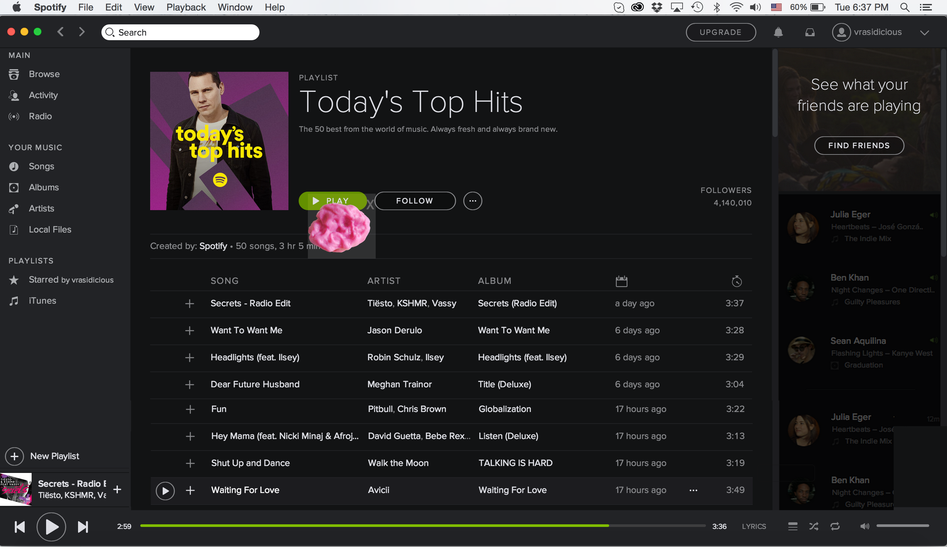Viewport: 947px width, 549px height.
Task: Open artist Jason Derulo link
Action: coord(394,330)
